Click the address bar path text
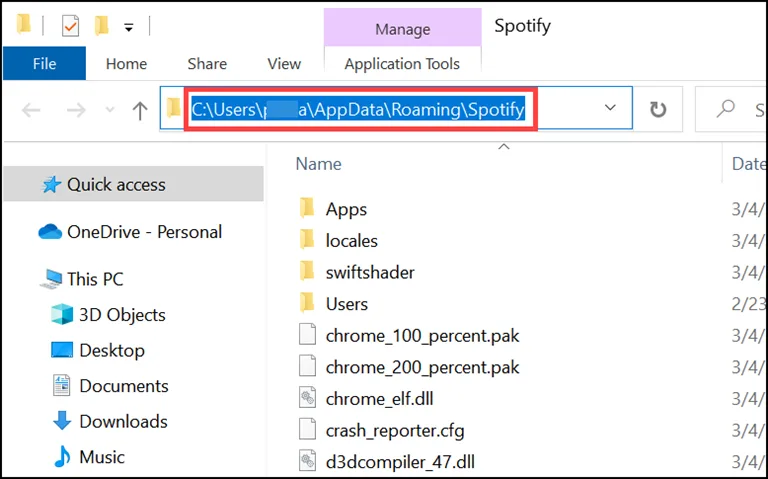 click(358, 109)
